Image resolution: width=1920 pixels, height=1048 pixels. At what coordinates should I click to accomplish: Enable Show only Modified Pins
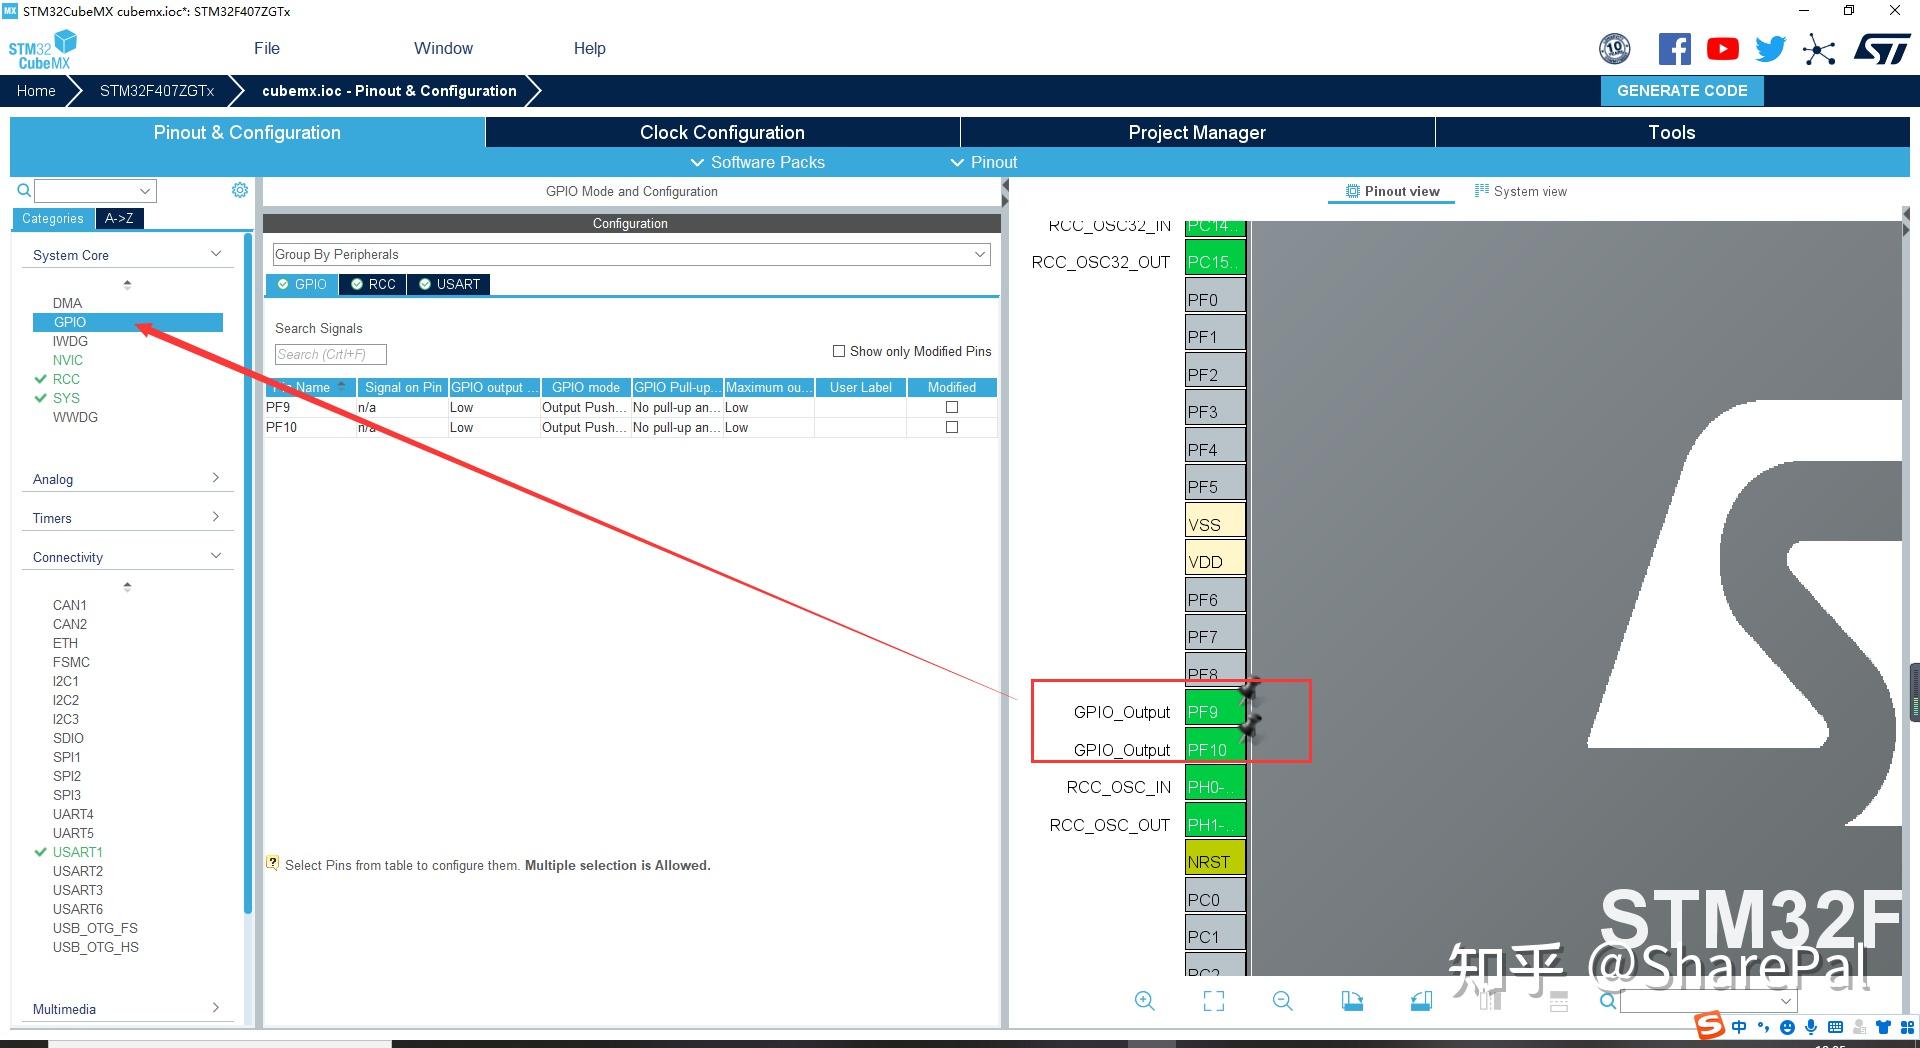point(839,351)
